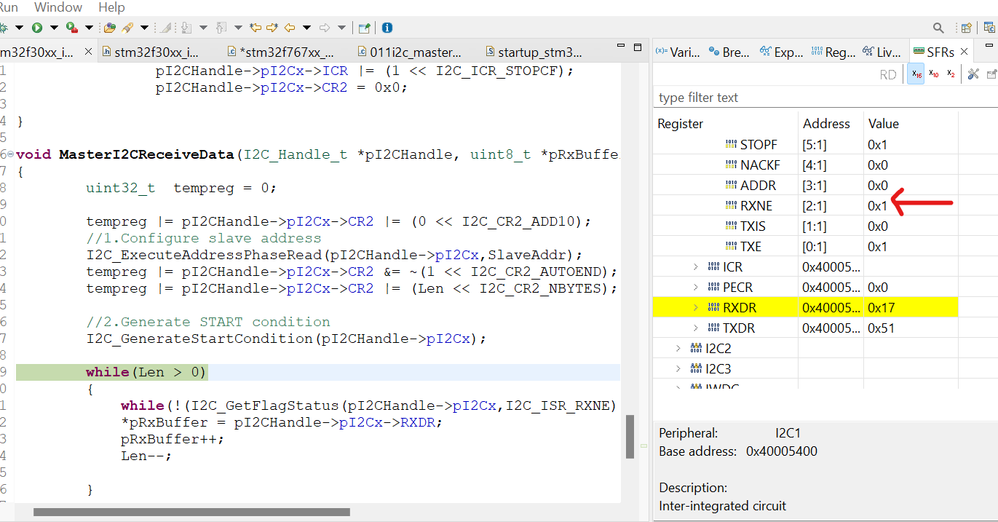998x522 pixels.
Task: Switch to hexadecimal x16 number format
Action: pos(916,74)
